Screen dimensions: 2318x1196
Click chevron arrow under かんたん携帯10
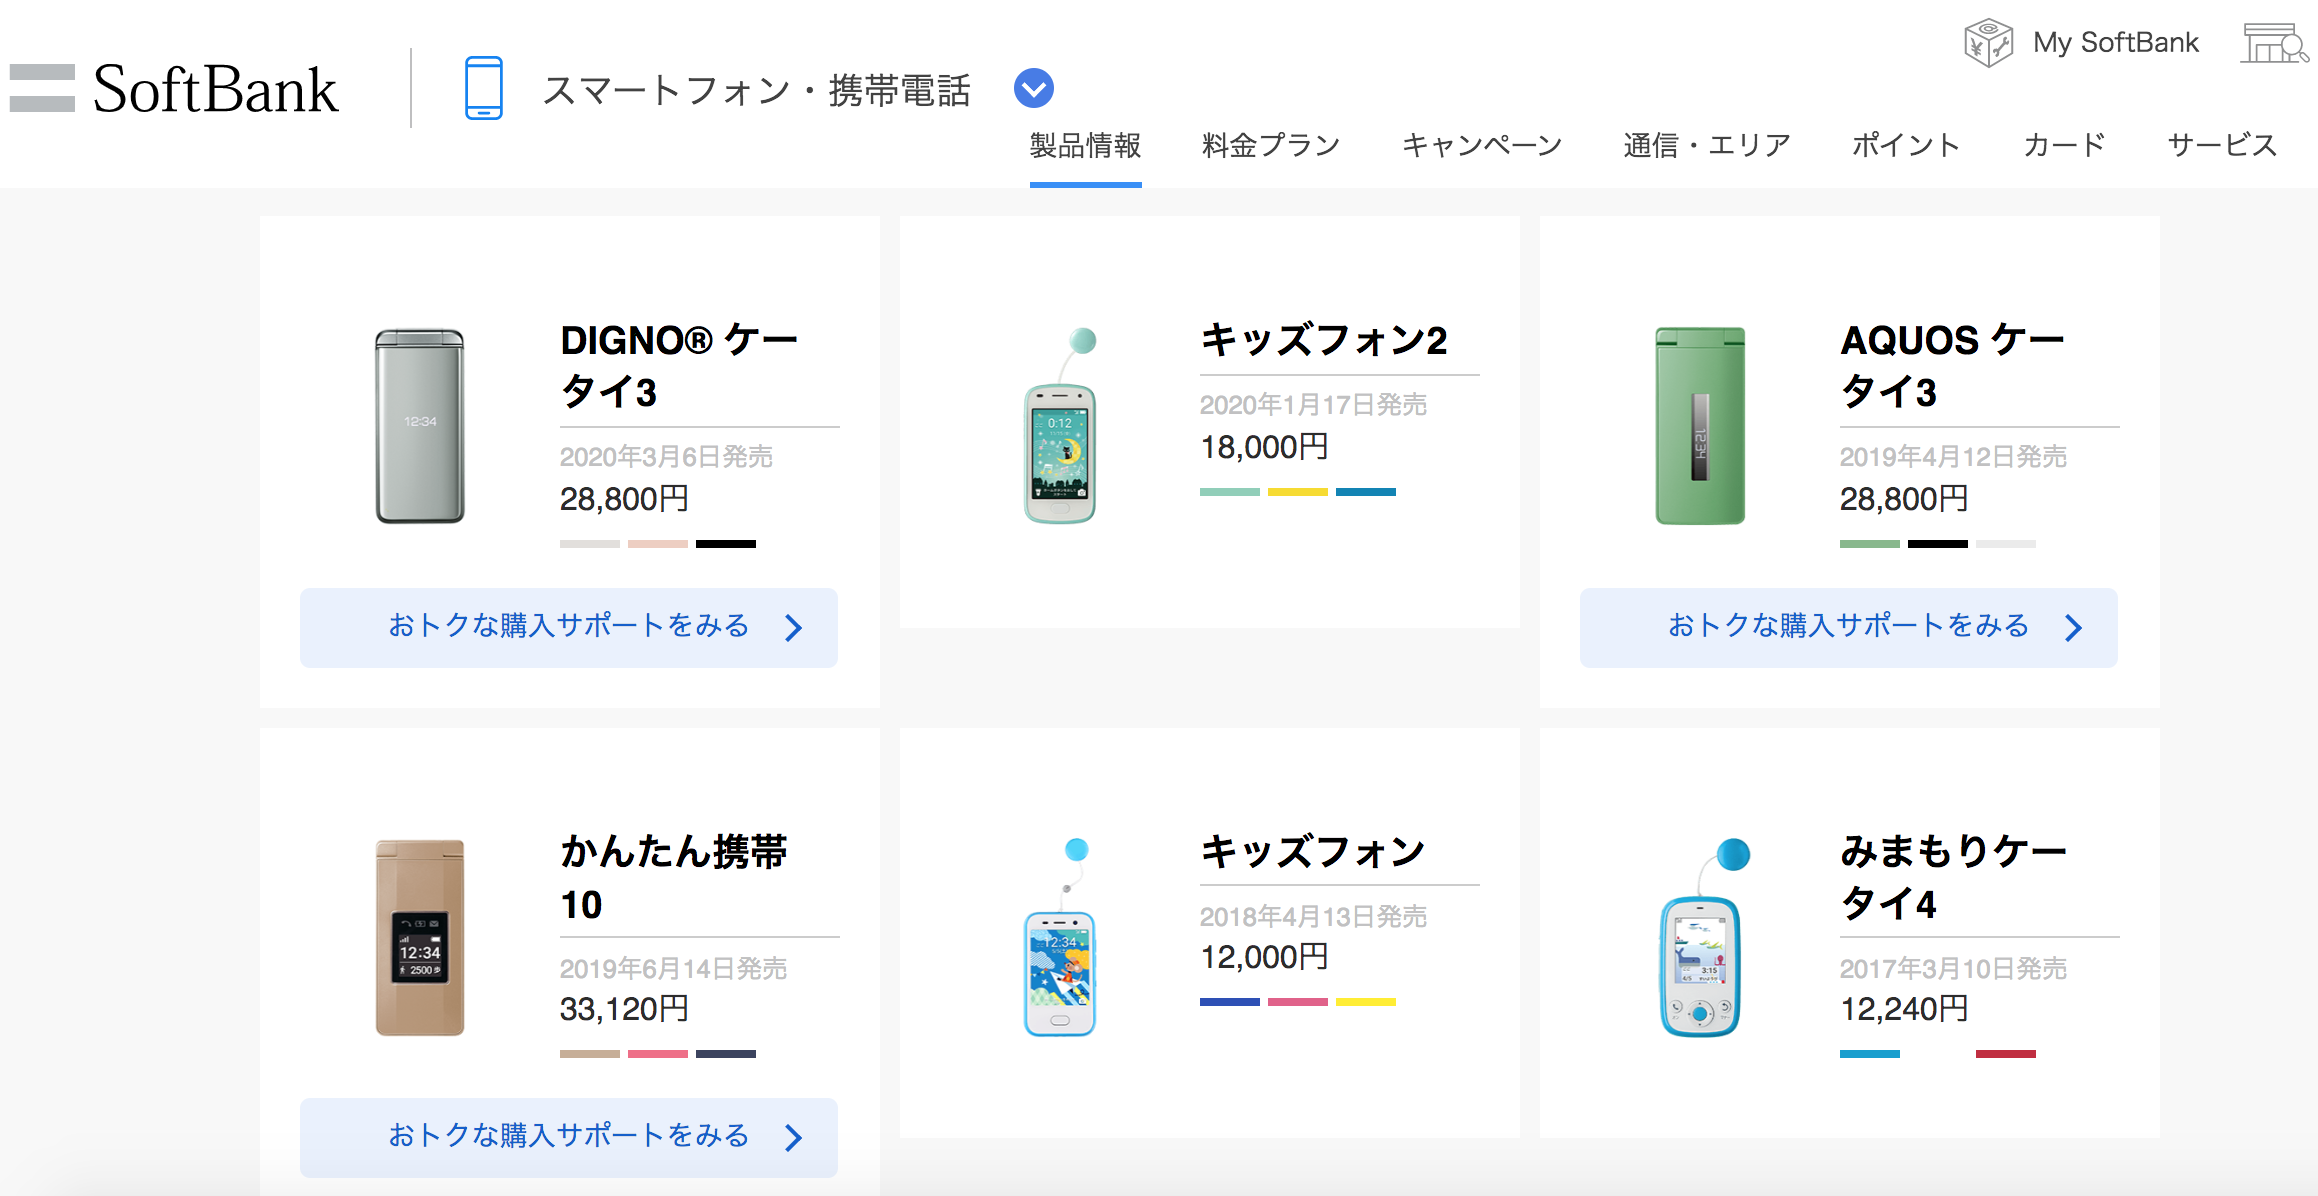(794, 1137)
